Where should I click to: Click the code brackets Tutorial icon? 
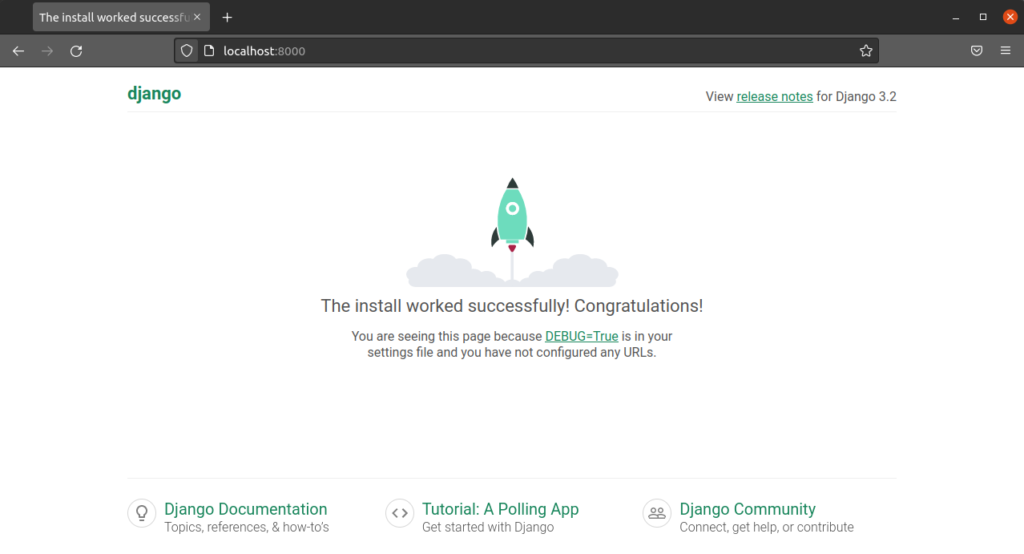tap(399, 513)
